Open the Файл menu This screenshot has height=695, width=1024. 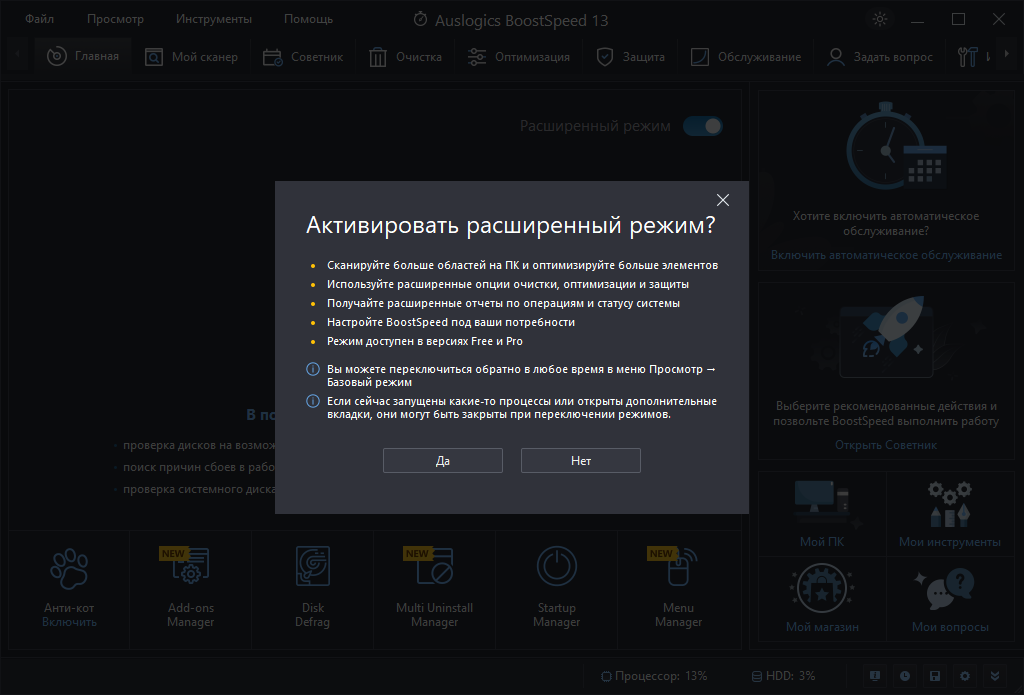coord(39,19)
